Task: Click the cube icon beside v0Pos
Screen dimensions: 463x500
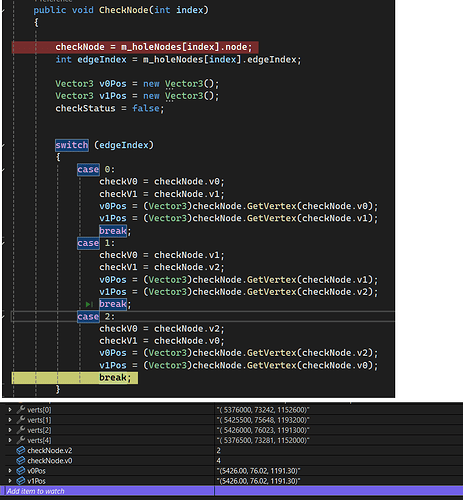Action: click(21, 471)
